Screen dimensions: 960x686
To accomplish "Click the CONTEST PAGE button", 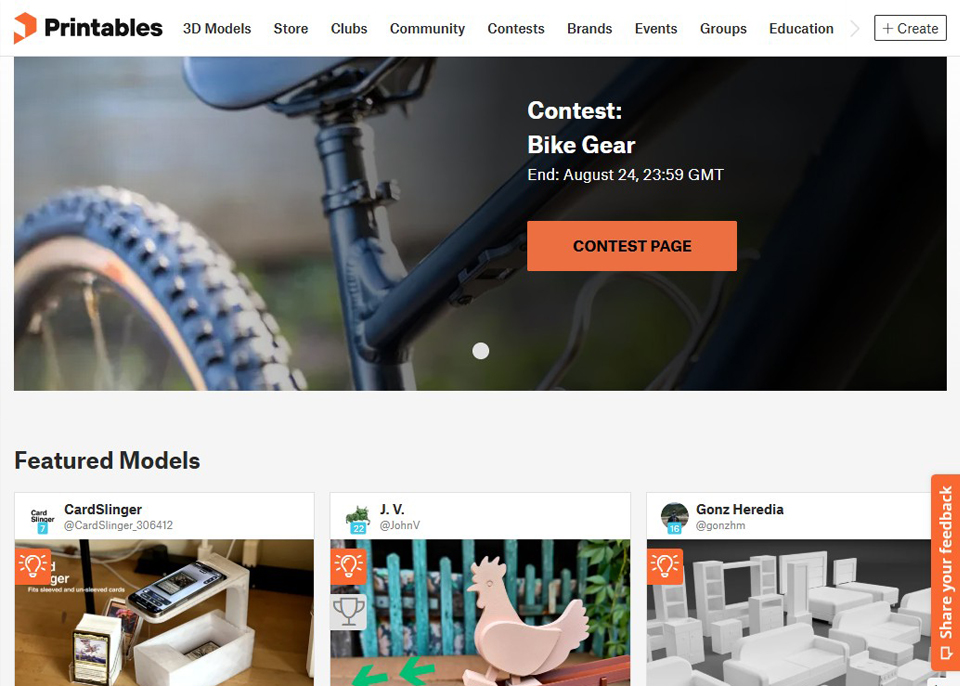I will (632, 246).
